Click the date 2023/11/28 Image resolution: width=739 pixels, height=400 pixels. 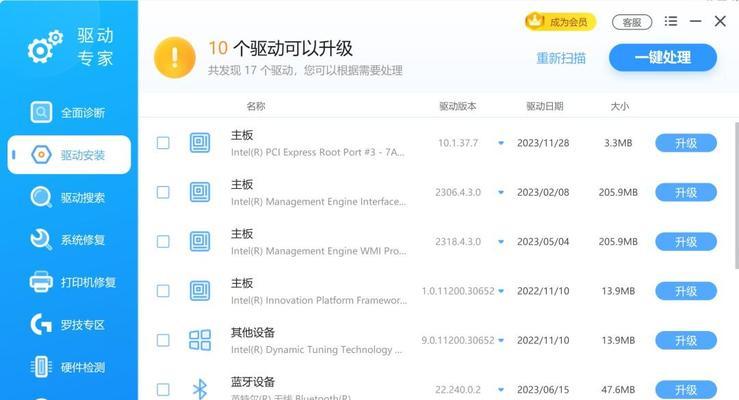coord(543,143)
